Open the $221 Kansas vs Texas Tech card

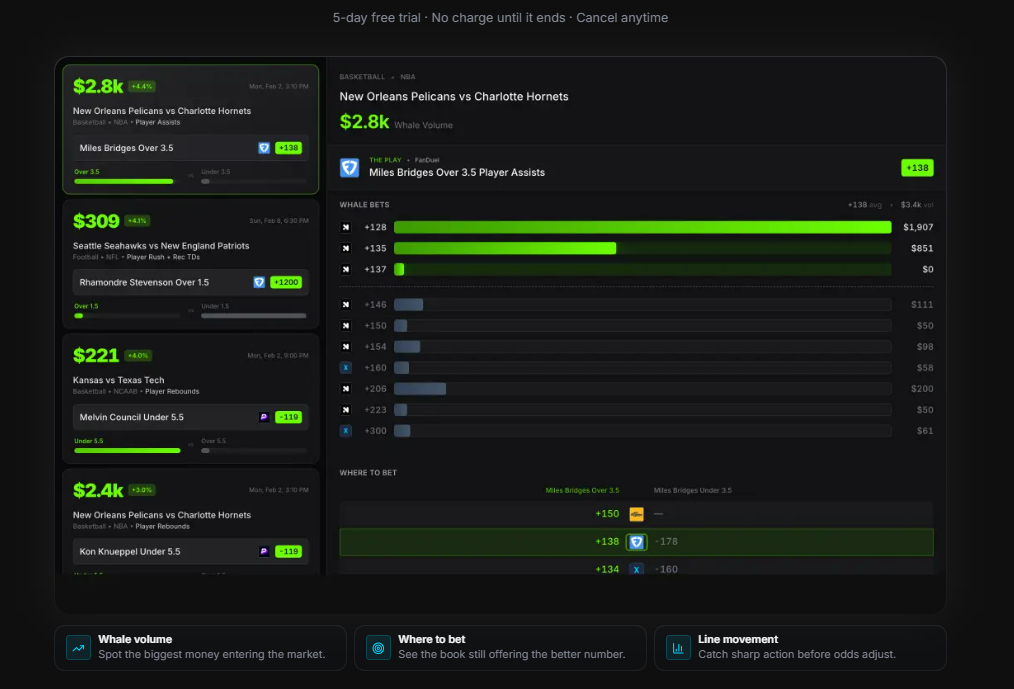point(191,399)
